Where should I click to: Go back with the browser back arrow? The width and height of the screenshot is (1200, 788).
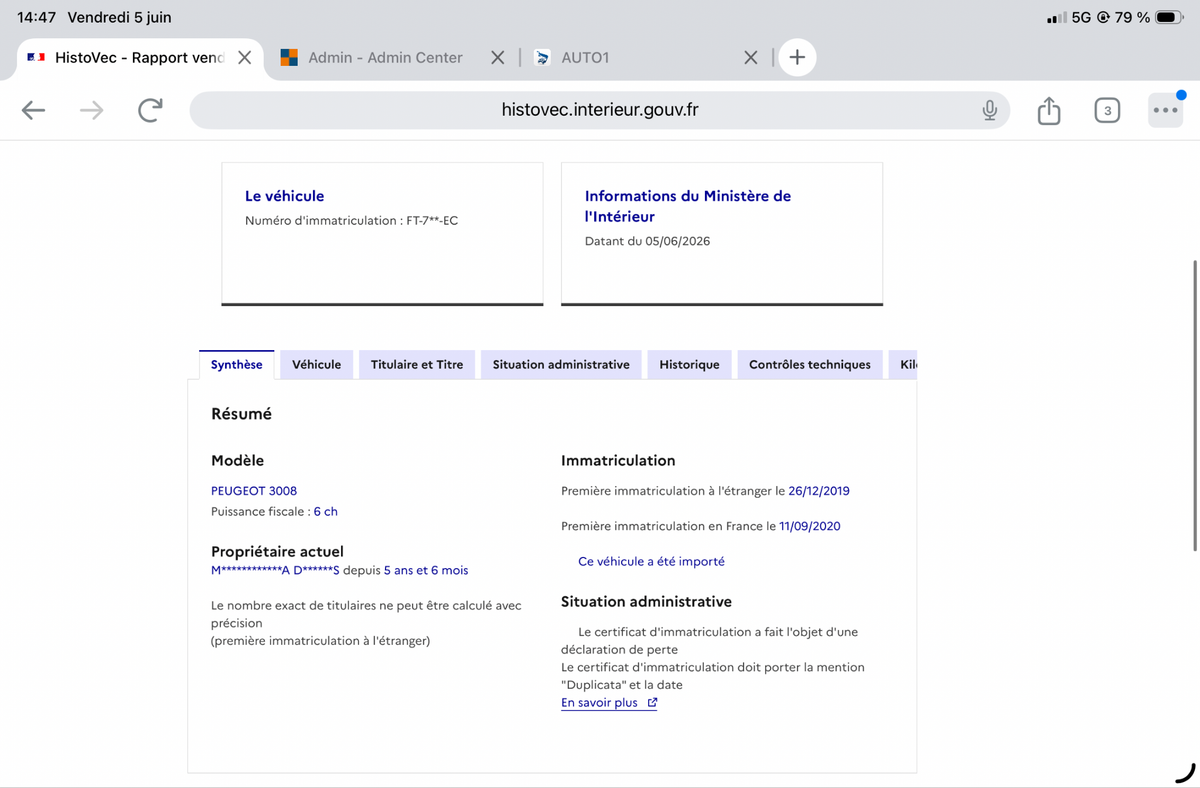[x=34, y=110]
